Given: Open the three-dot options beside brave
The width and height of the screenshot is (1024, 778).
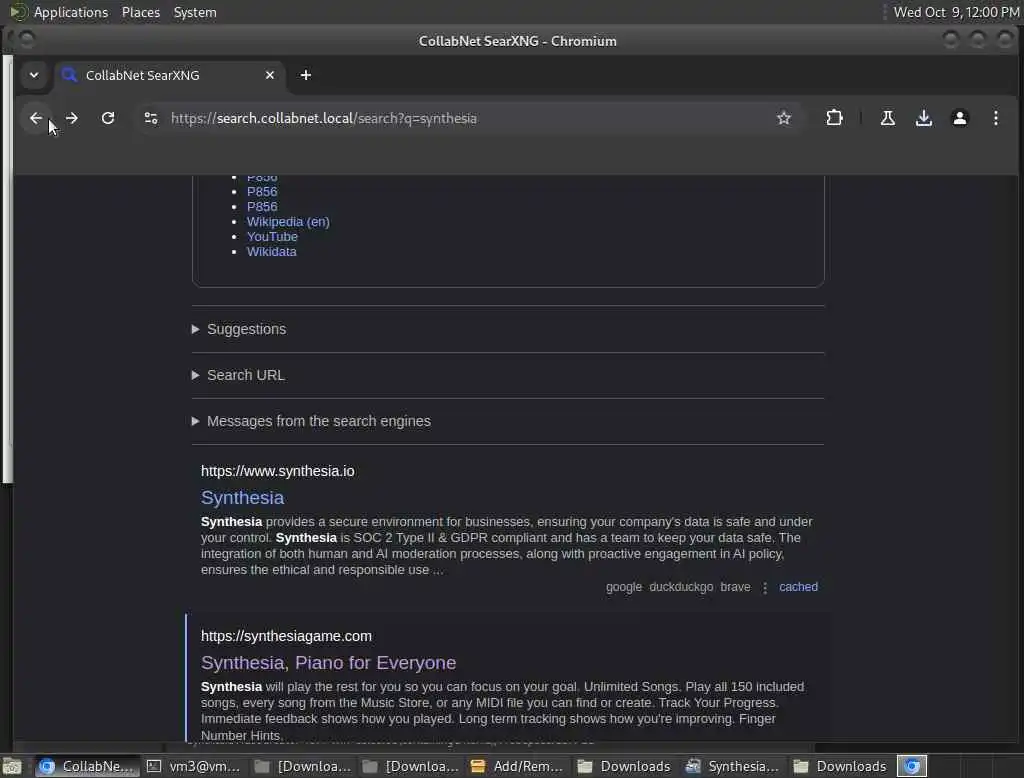Looking at the screenshot, I should [765, 587].
